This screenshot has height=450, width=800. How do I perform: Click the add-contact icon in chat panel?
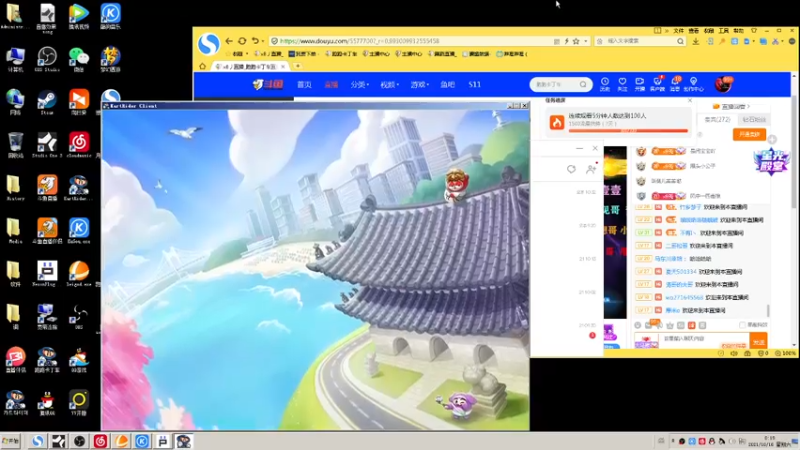pyautogui.click(x=591, y=169)
